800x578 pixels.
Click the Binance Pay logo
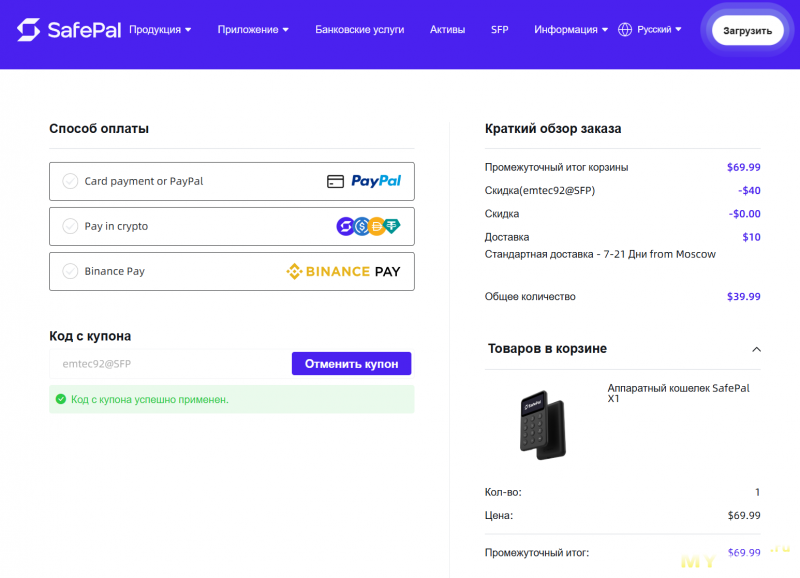coord(343,271)
